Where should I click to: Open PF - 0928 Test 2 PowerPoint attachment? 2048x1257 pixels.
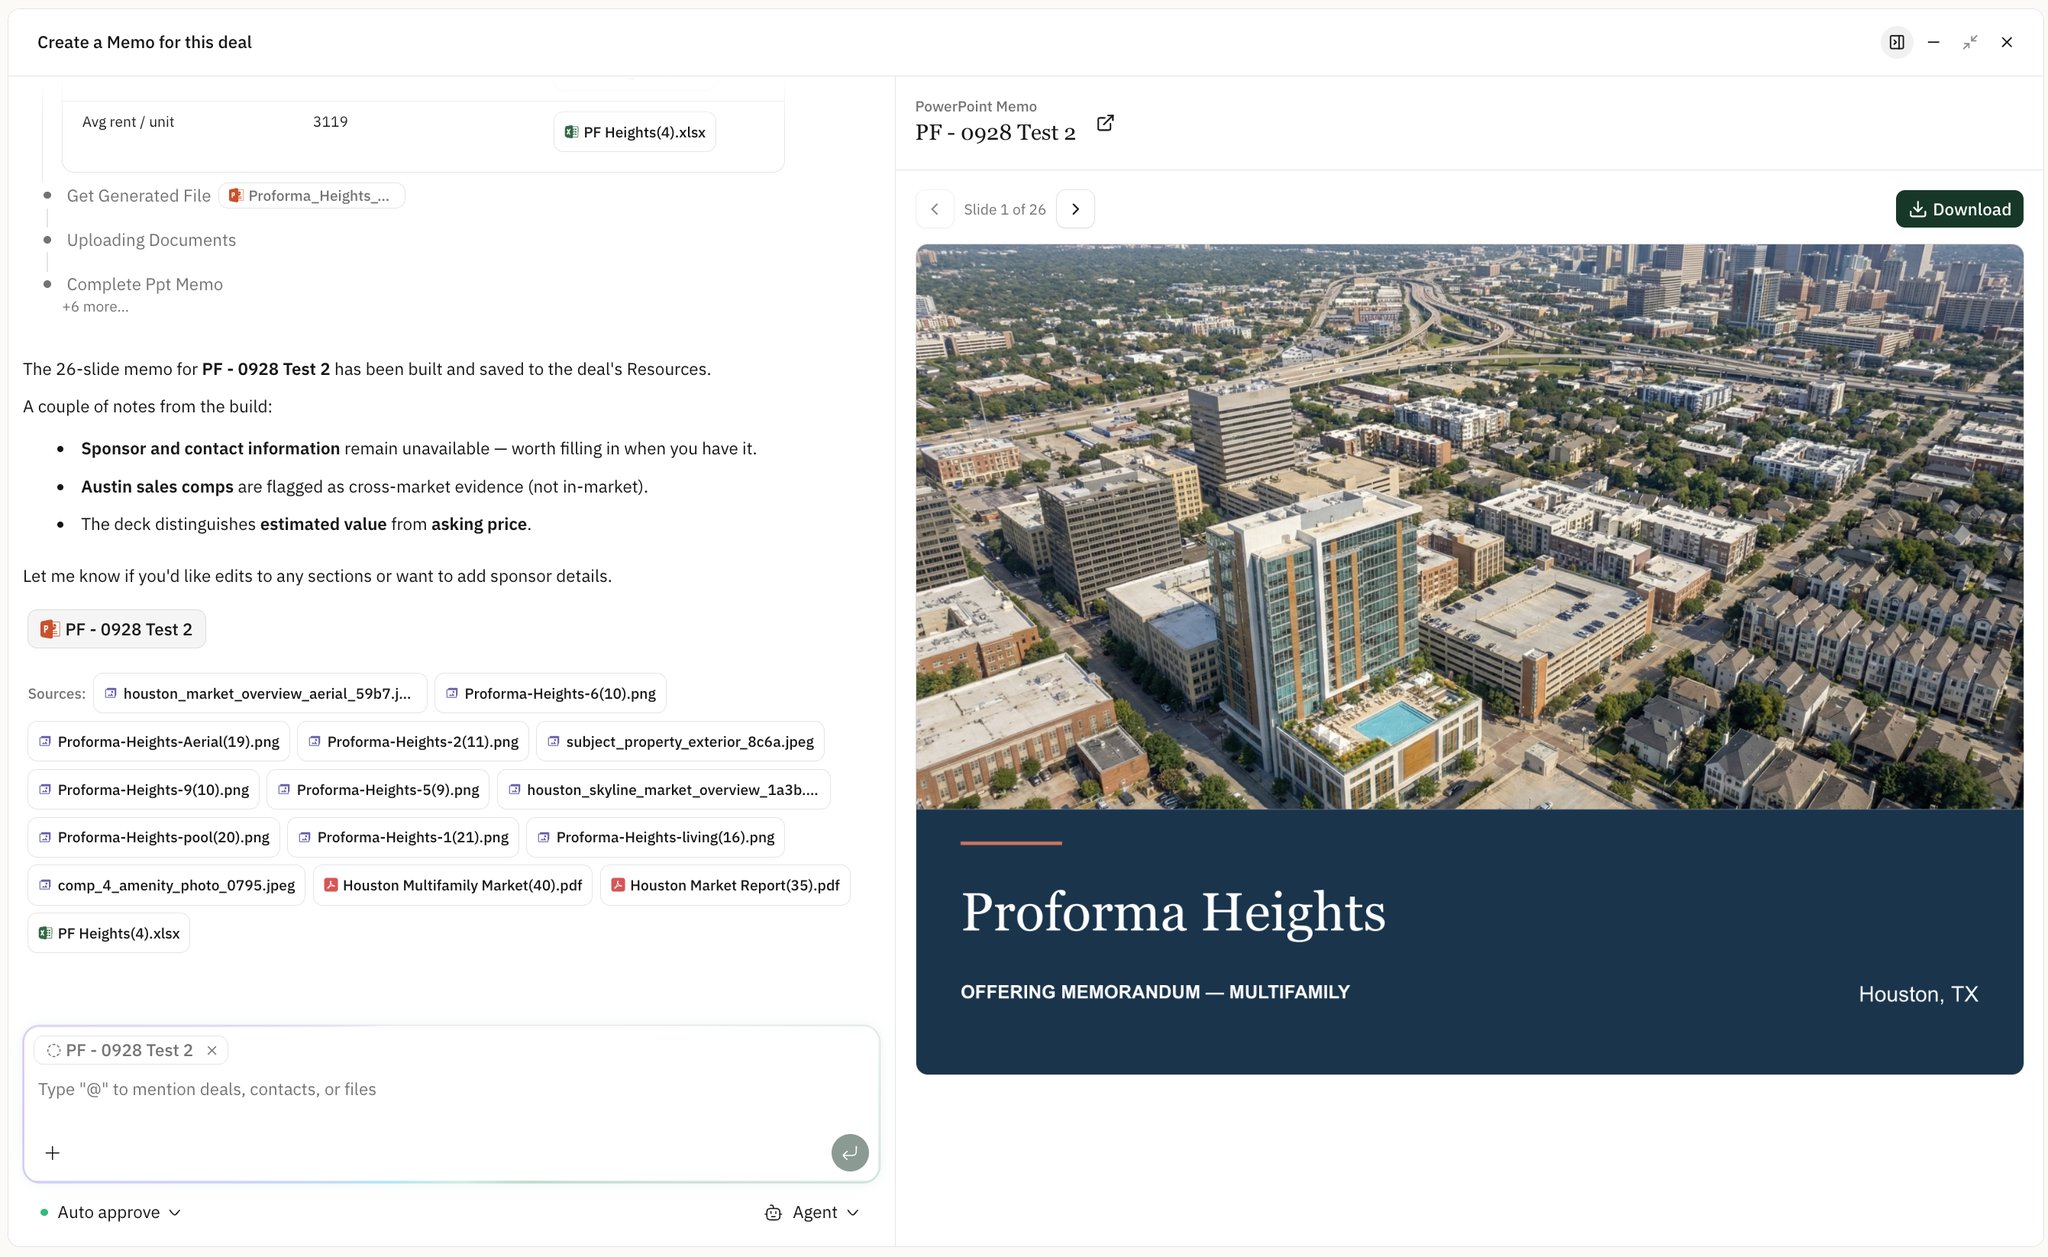(116, 629)
